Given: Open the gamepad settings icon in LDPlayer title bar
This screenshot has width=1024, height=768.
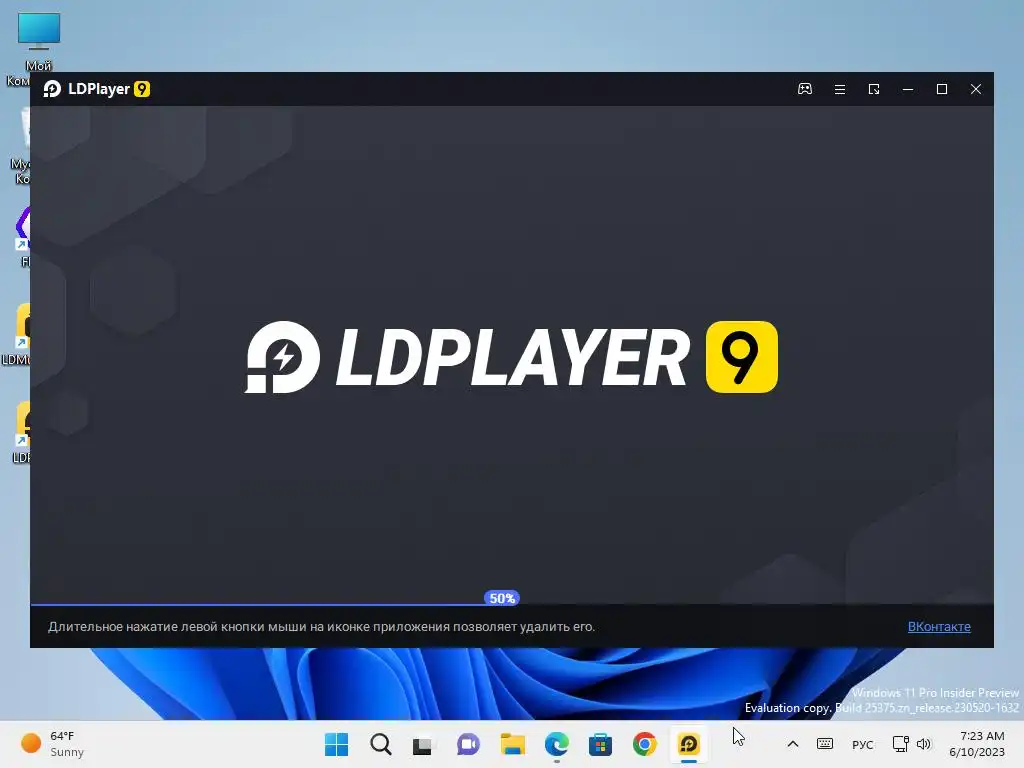Looking at the screenshot, I should (805, 89).
